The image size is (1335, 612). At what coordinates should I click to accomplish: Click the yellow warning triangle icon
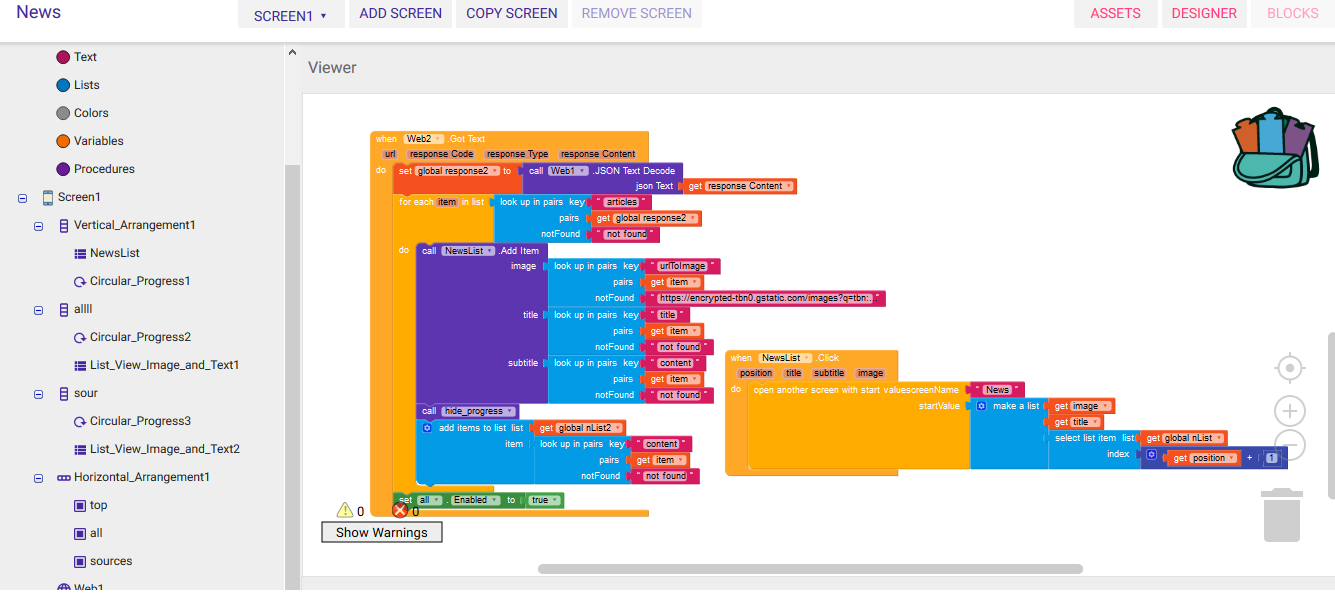pos(345,510)
